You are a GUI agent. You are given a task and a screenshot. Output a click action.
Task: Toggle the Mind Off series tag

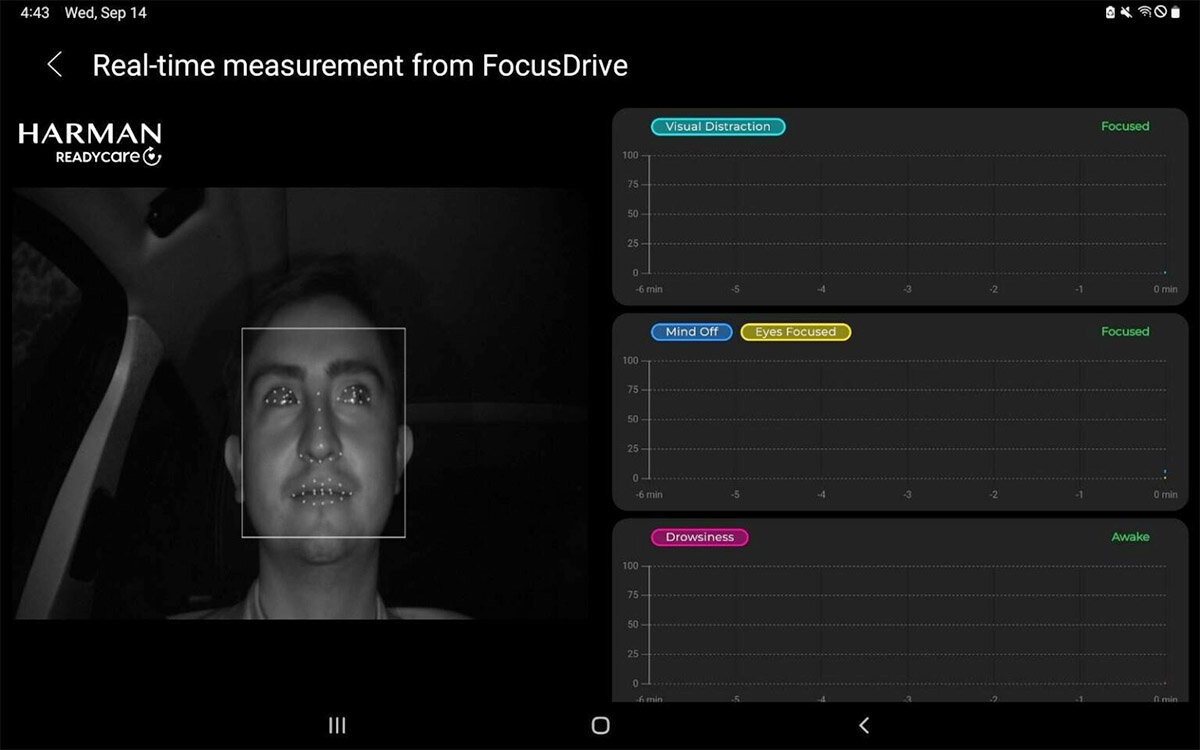pyautogui.click(x=692, y=332)
